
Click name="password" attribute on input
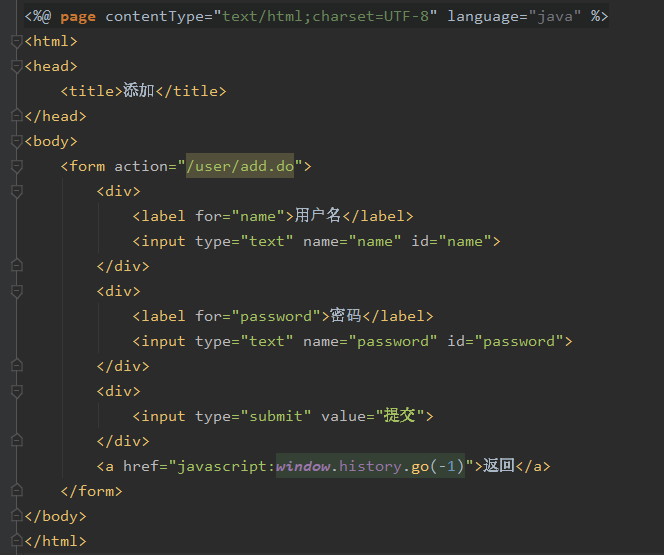370,341
